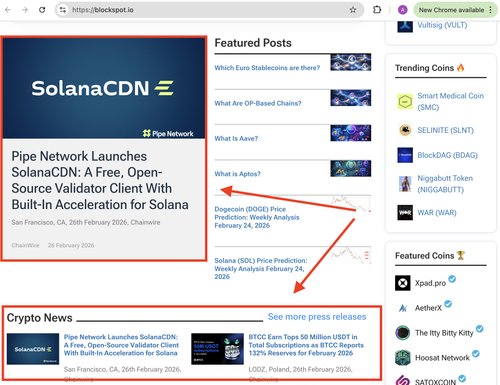Open Hoosat Network featured coin
Viewport: 500px width, 385px height.
point(442,358)
